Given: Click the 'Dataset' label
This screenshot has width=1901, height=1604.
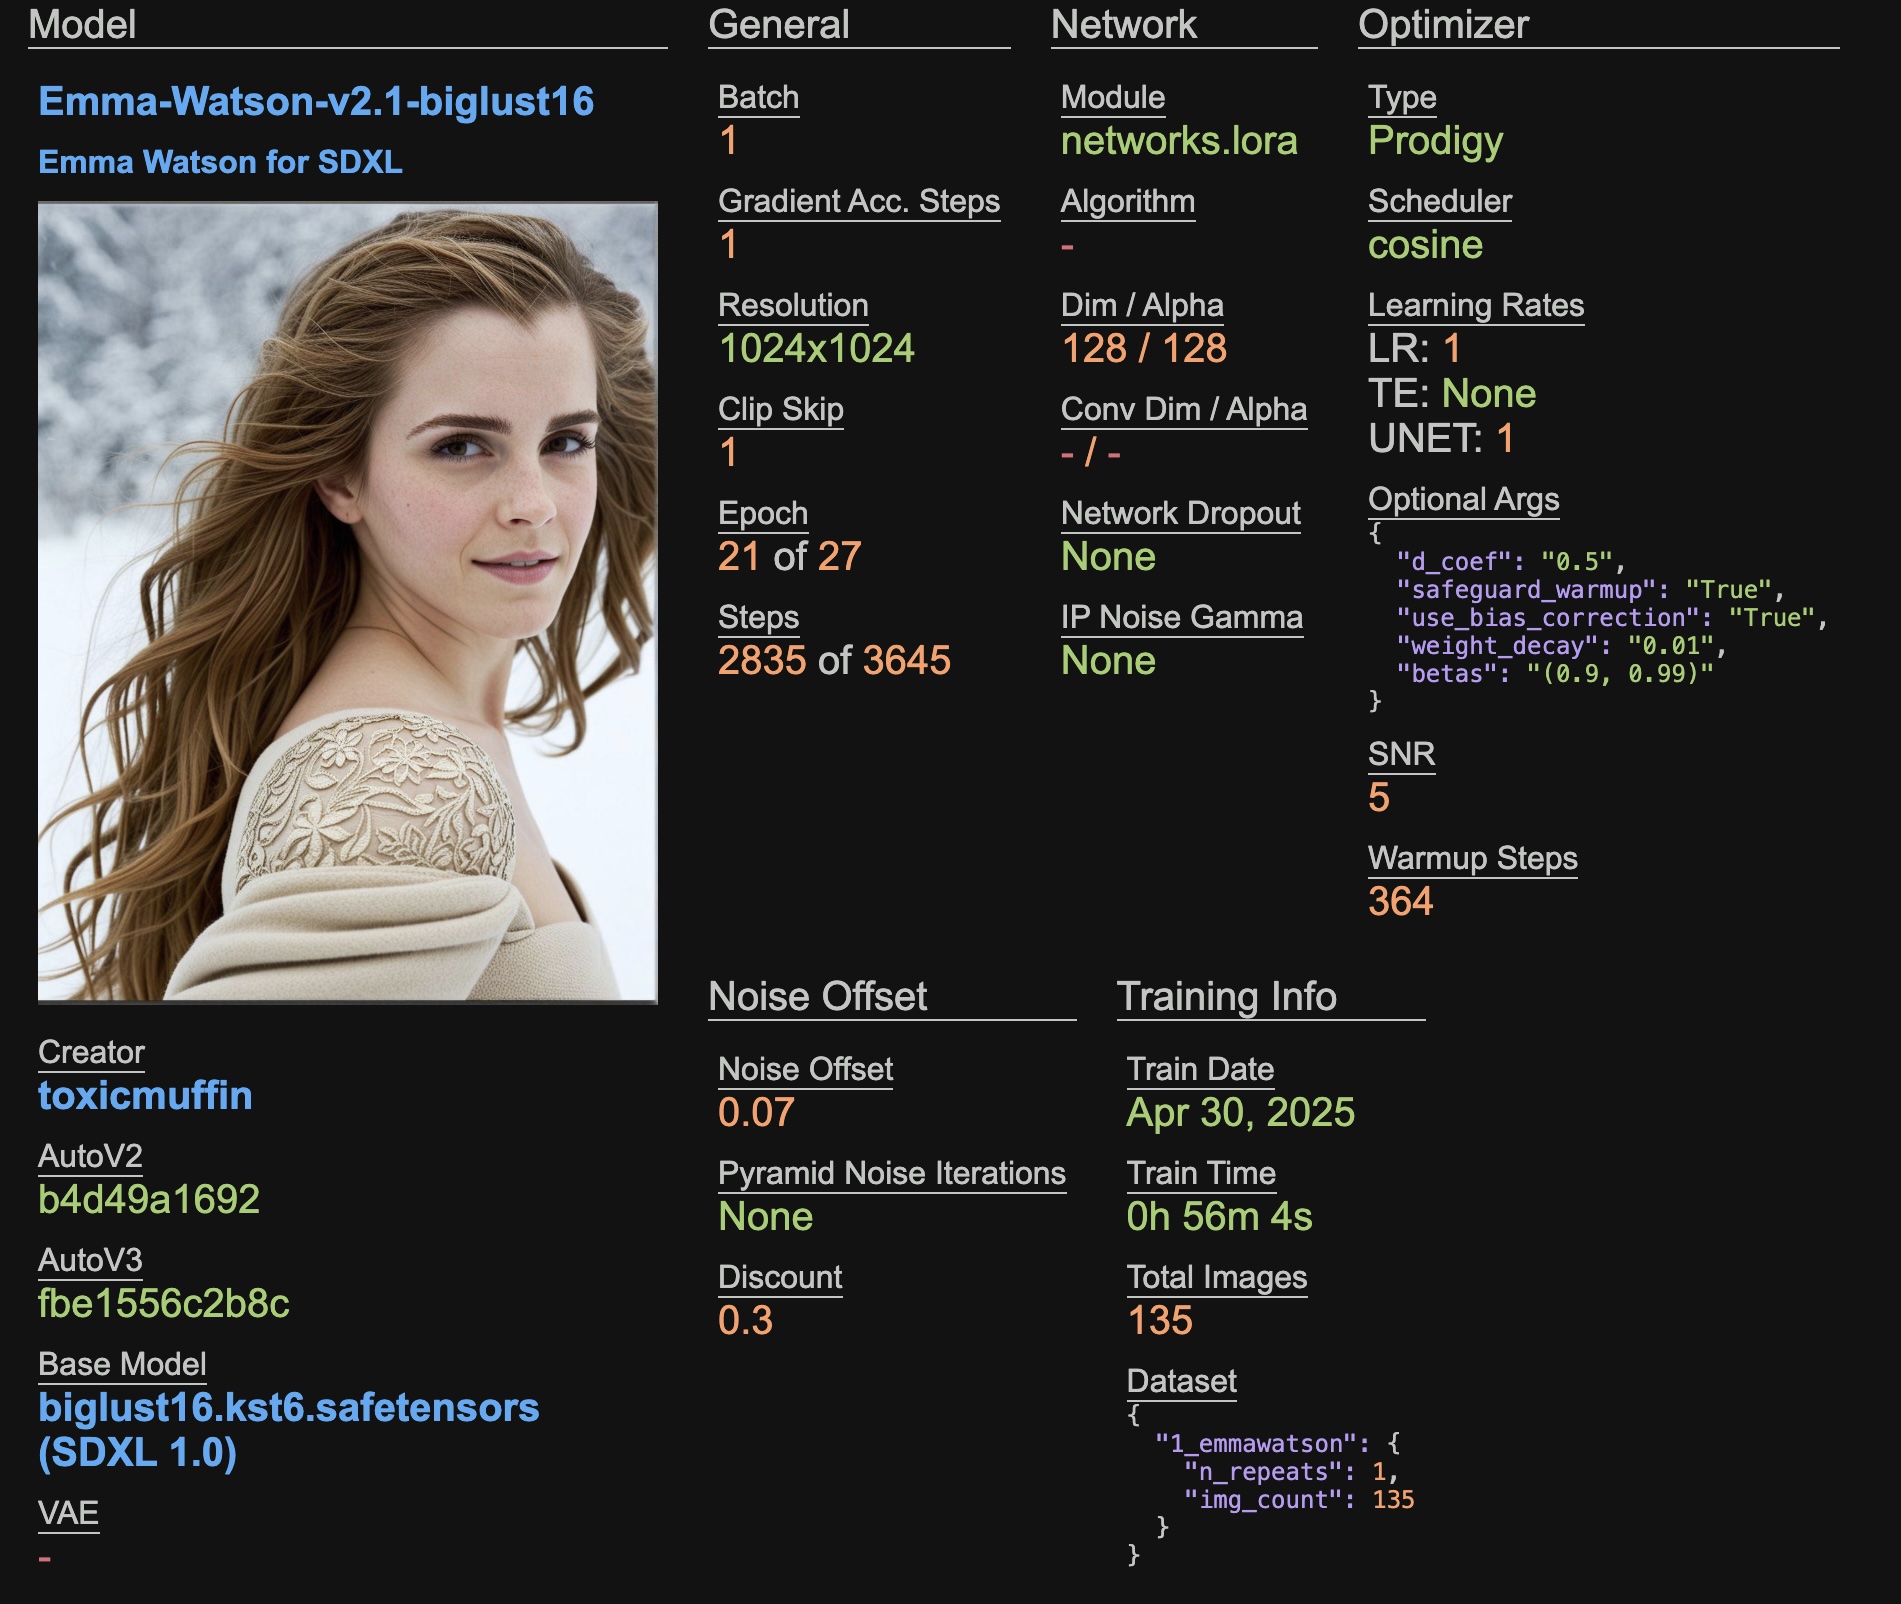Looking at the screenshot, I should [1182, 1381].
